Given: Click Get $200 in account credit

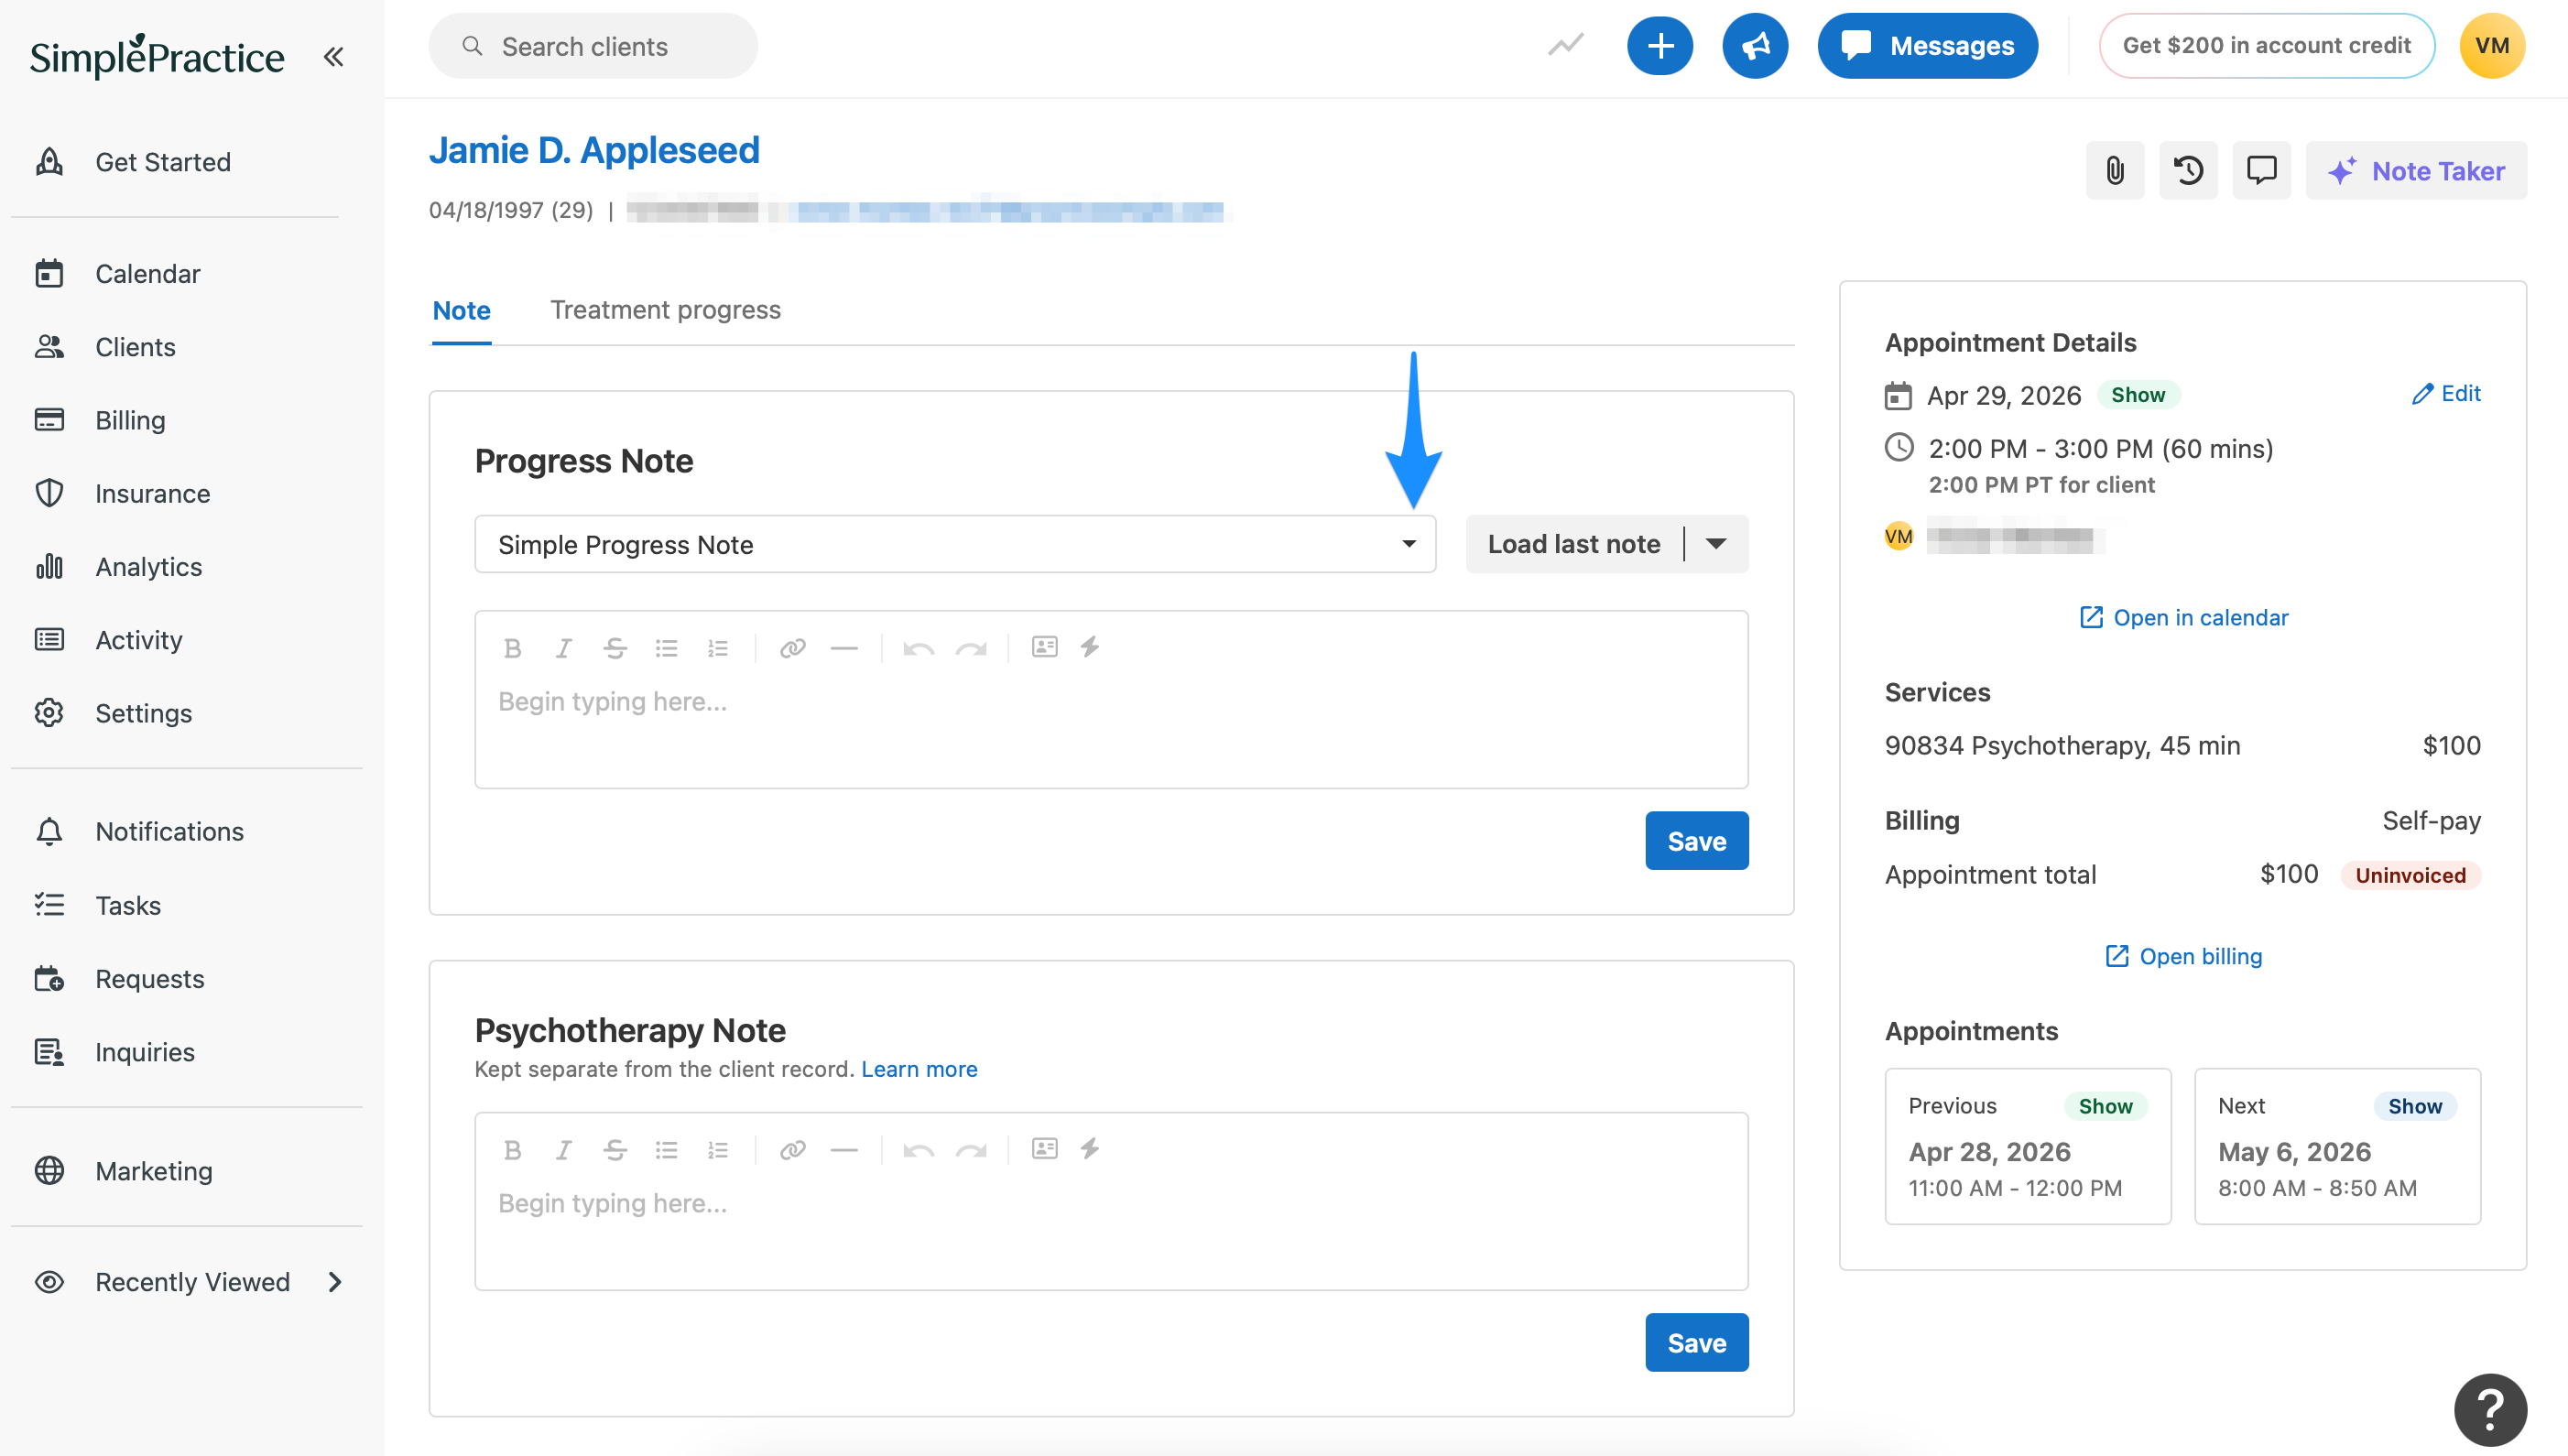Looking at the screenshot, I should (x=2266, y=46).
